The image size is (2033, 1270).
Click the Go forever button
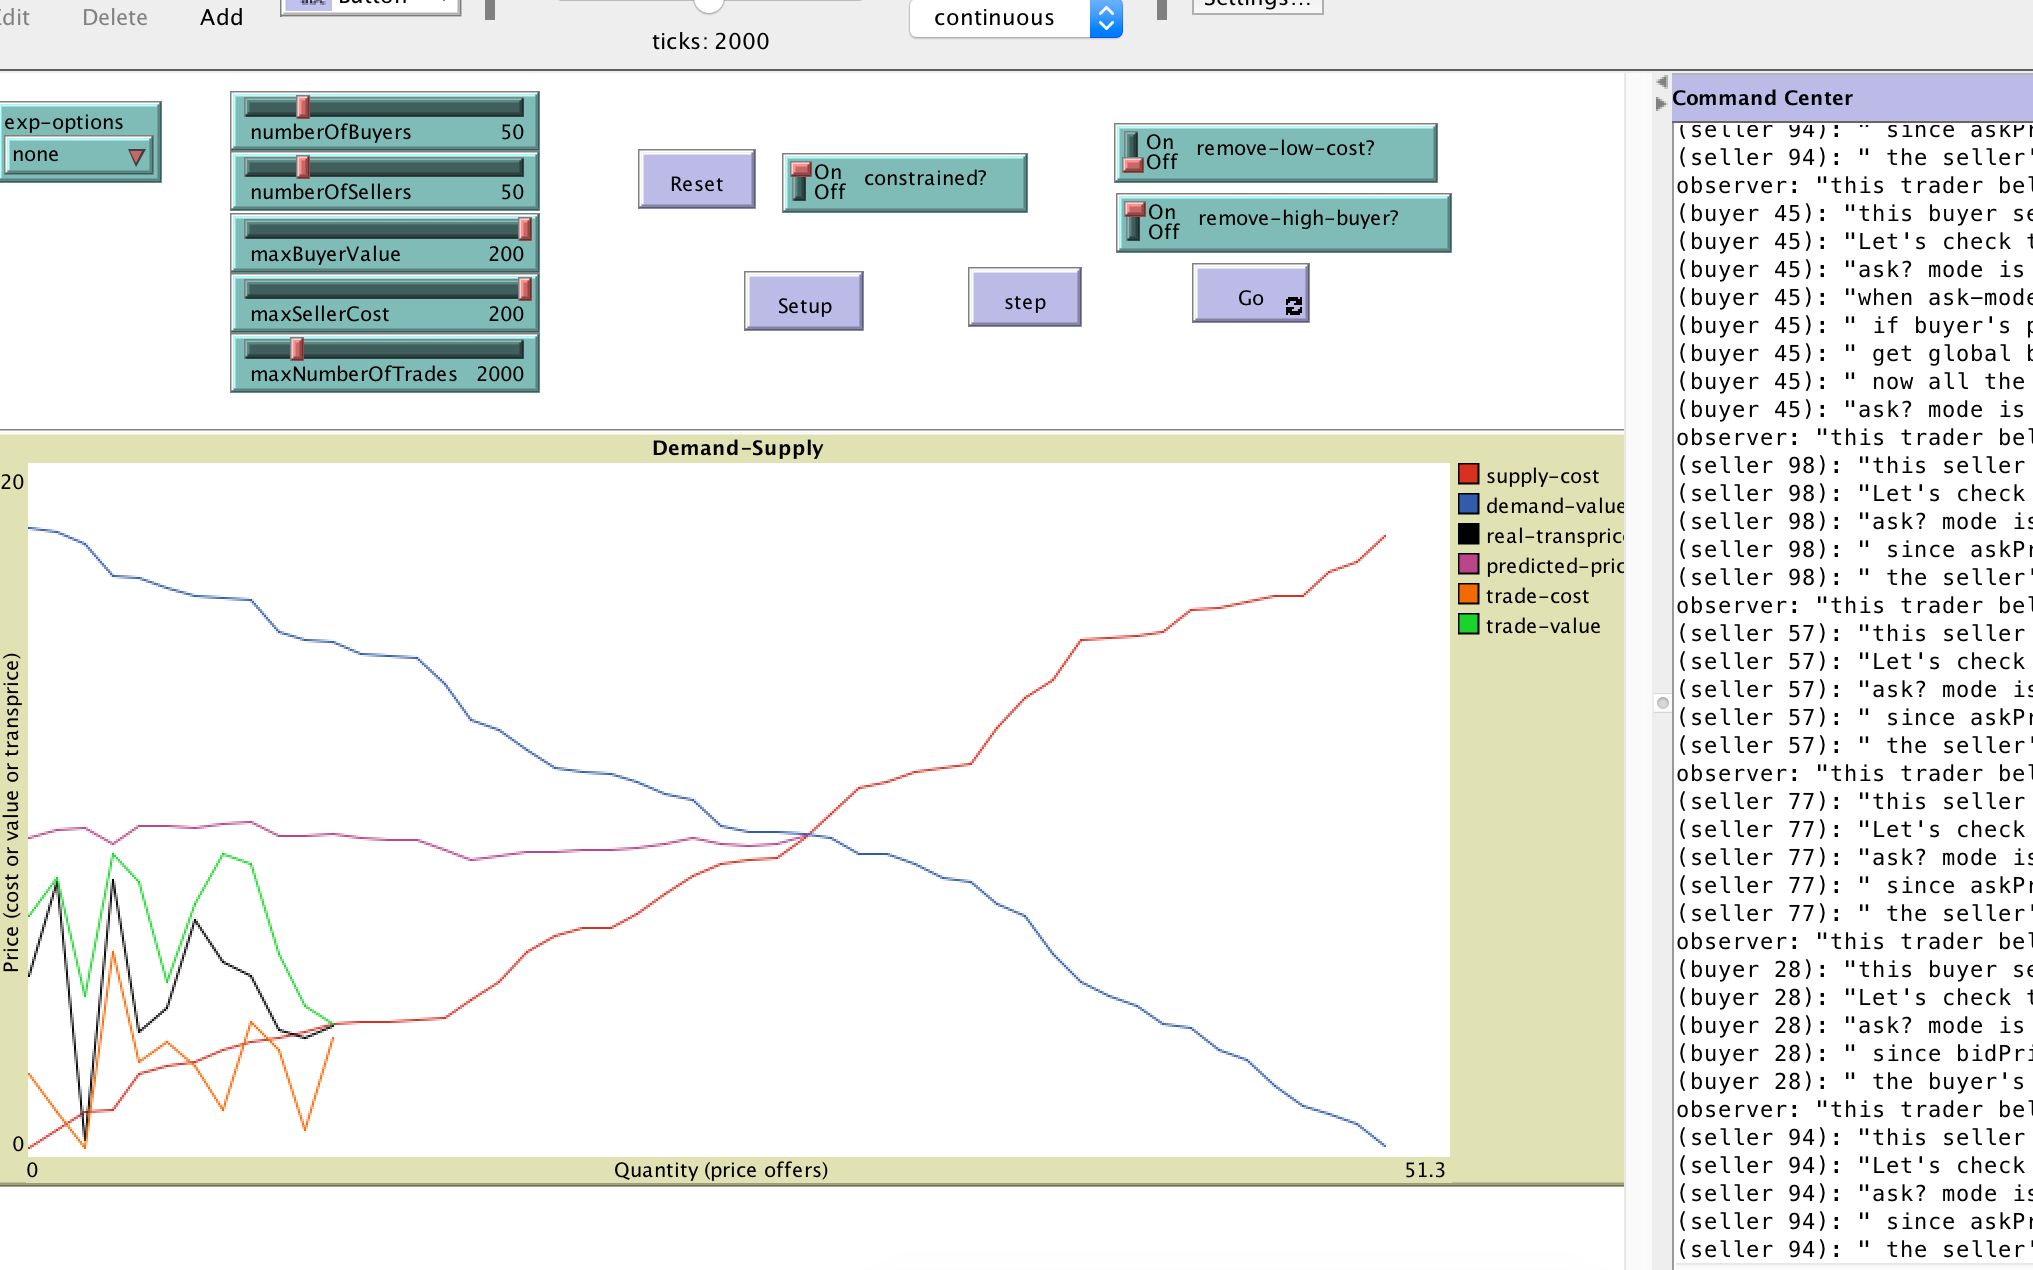pyautogui.click(x=1251, y=293)
